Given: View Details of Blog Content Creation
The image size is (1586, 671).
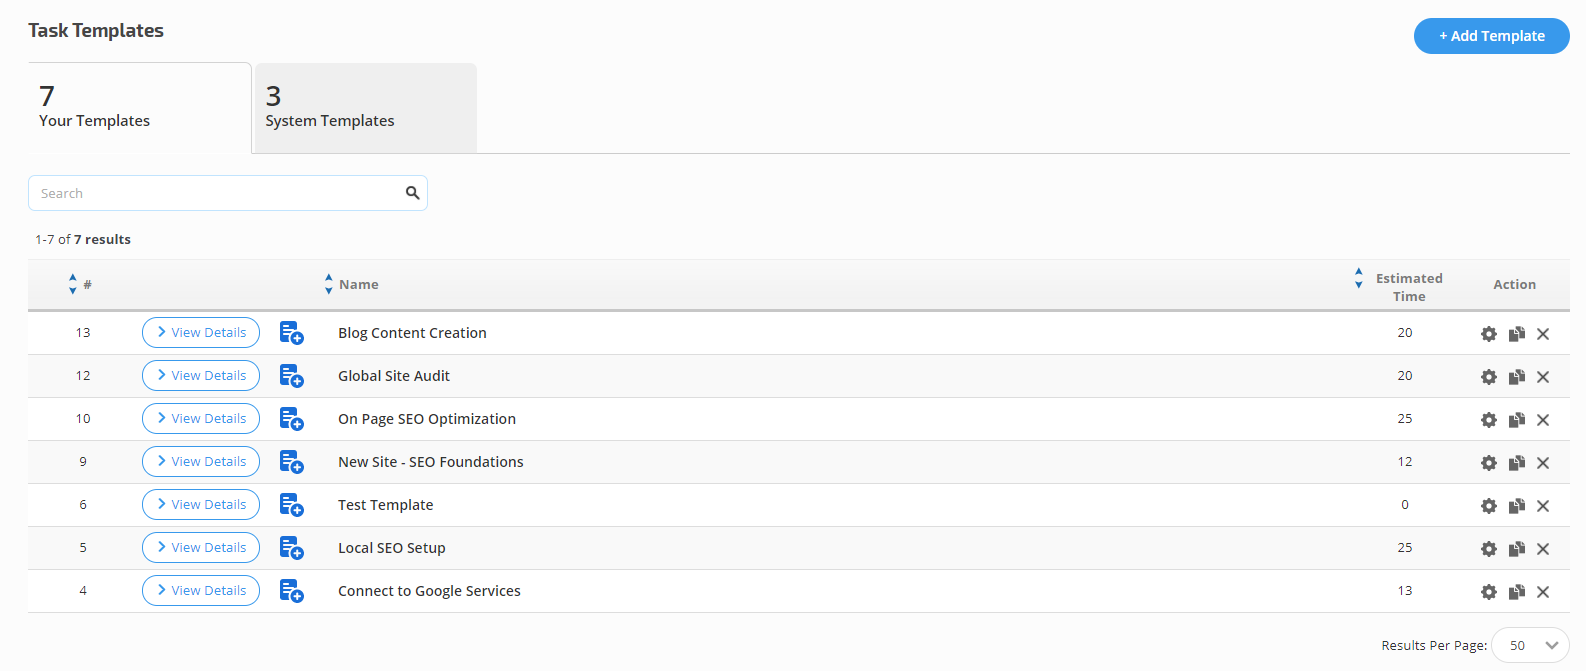Looking at the screenshot, I should (201, 333).
